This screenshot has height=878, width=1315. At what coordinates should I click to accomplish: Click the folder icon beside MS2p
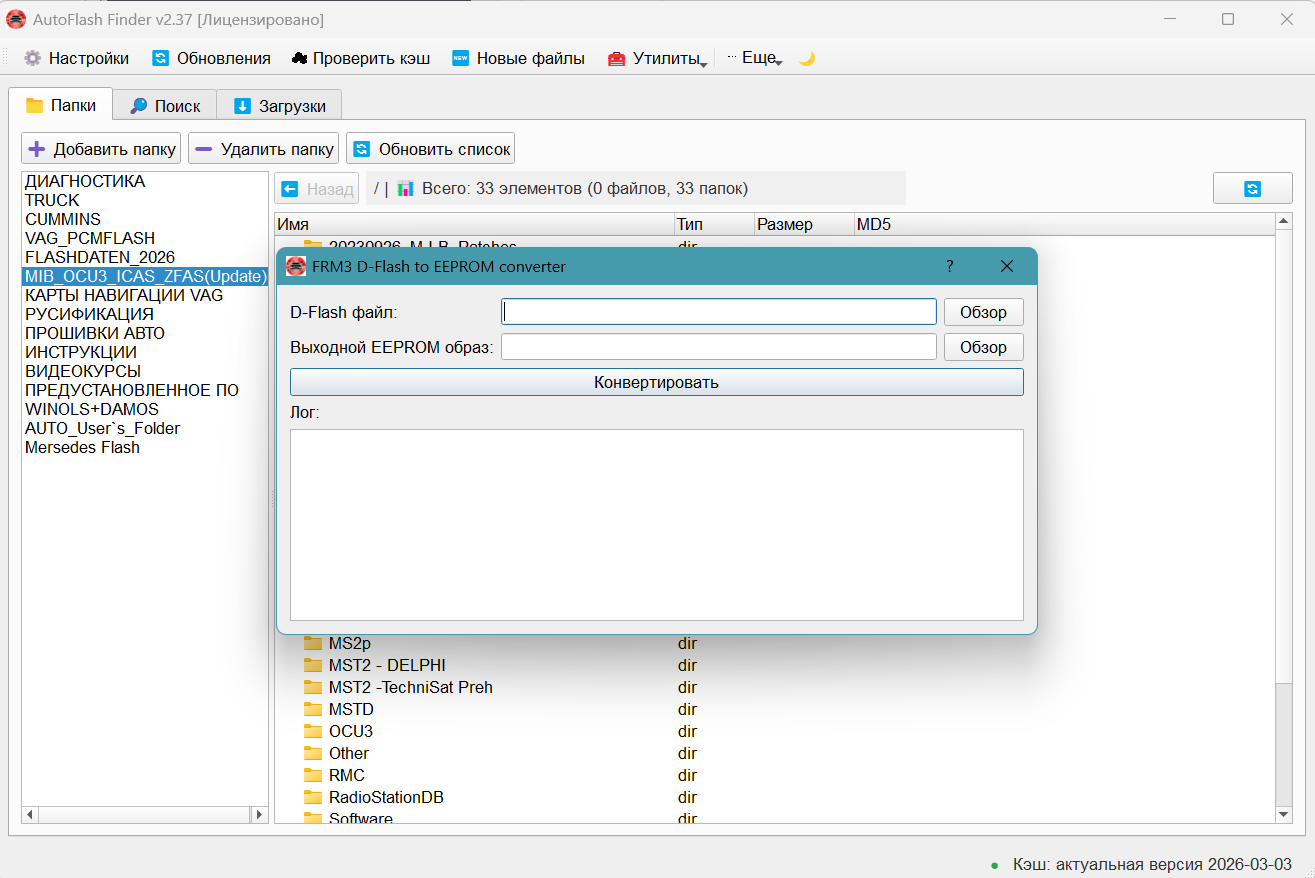click(x=313, y=643)
